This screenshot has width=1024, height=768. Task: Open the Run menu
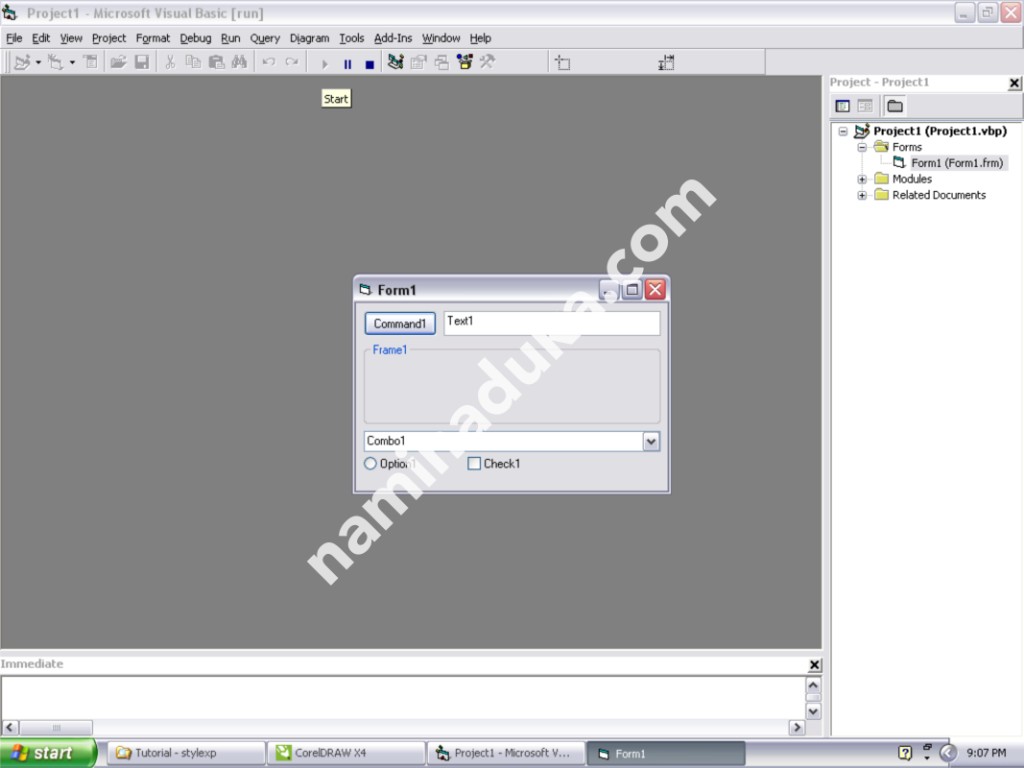click(x=231, y=38)
